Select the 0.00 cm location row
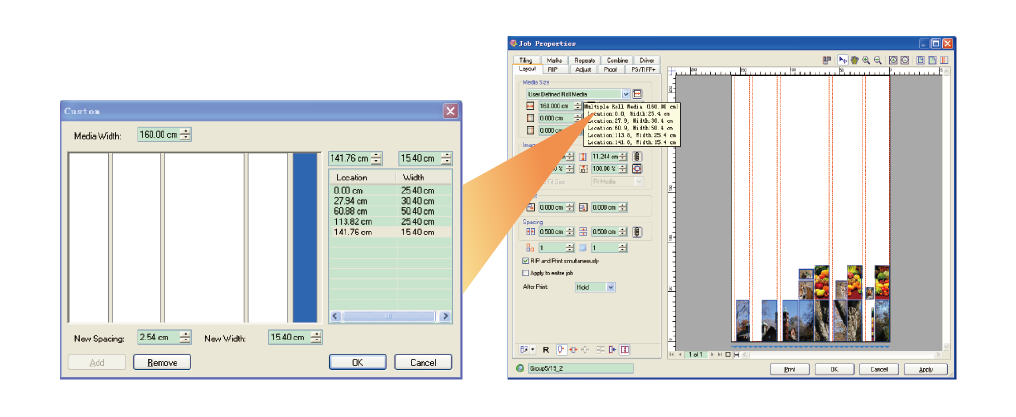1016x417 pixels. click(x=390, y=190)
